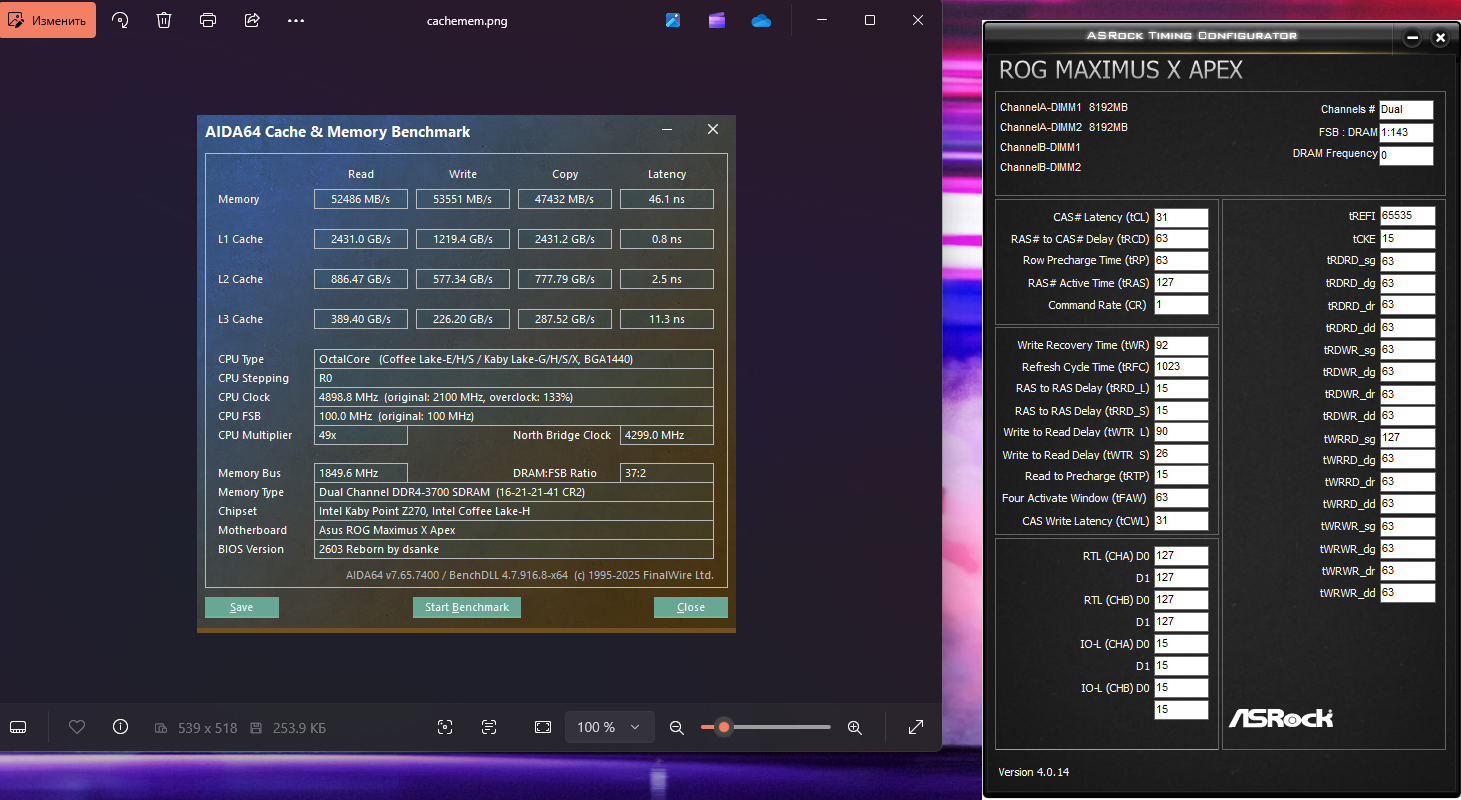This screenshot has width=1461, height=800.
Task: Click the Read to Precharge (tRTP) field
Action: pos(1181,476)
